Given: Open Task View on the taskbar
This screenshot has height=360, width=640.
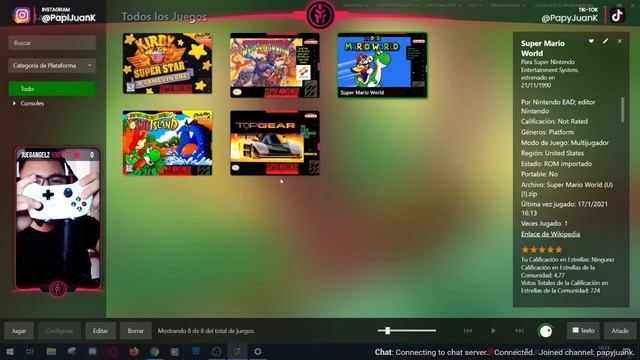Looking at the screenshot, I should tap(30, 351).
